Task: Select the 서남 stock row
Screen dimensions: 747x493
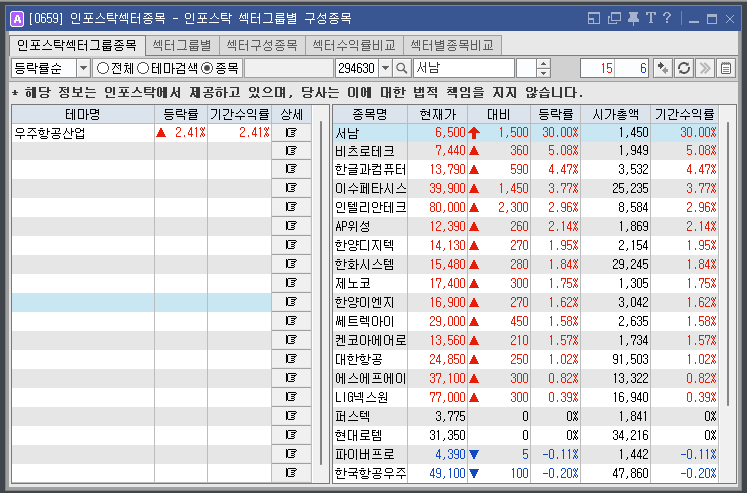Action: coord(525,132)
